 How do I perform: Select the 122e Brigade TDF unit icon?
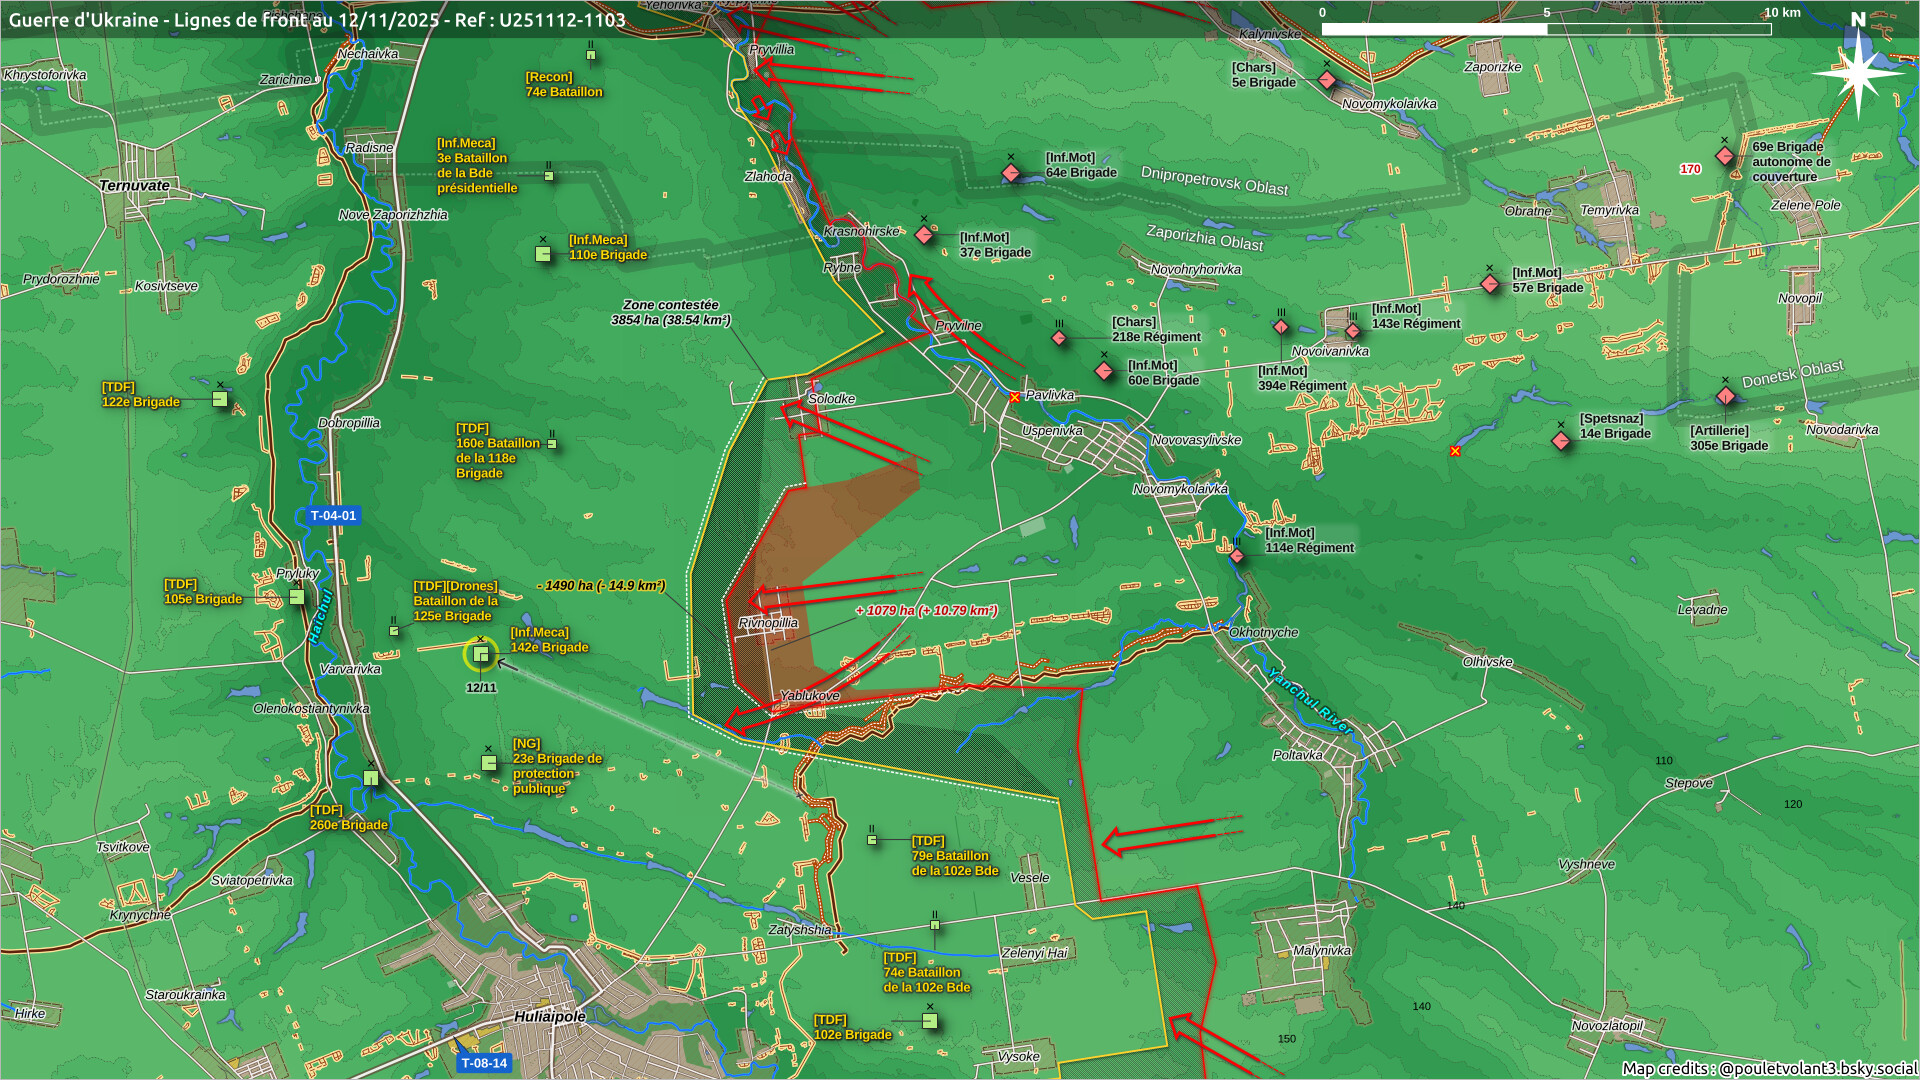coord(220,399)
